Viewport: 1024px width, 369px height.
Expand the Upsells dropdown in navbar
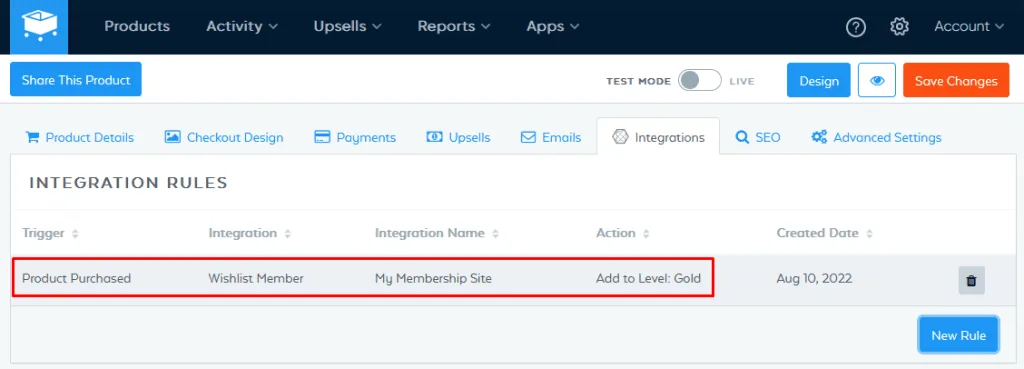347,27
